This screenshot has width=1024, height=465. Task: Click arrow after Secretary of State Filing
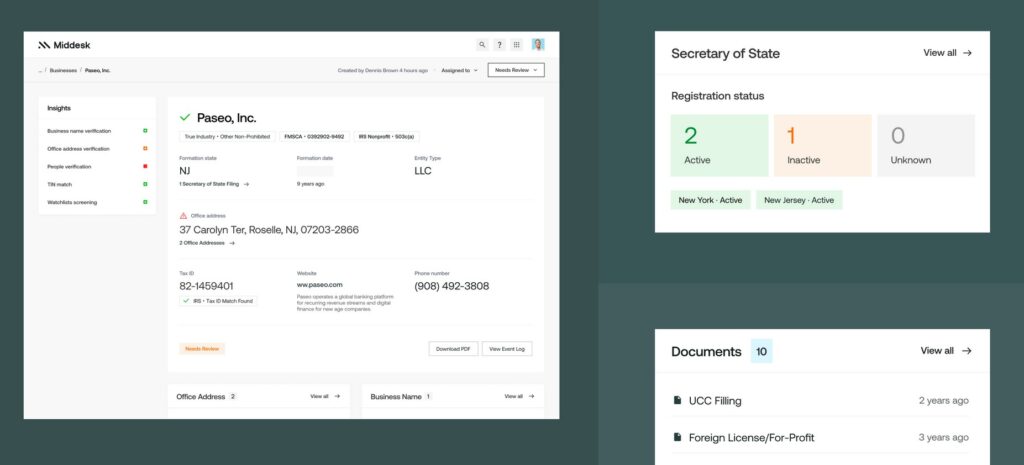point(246,184)
